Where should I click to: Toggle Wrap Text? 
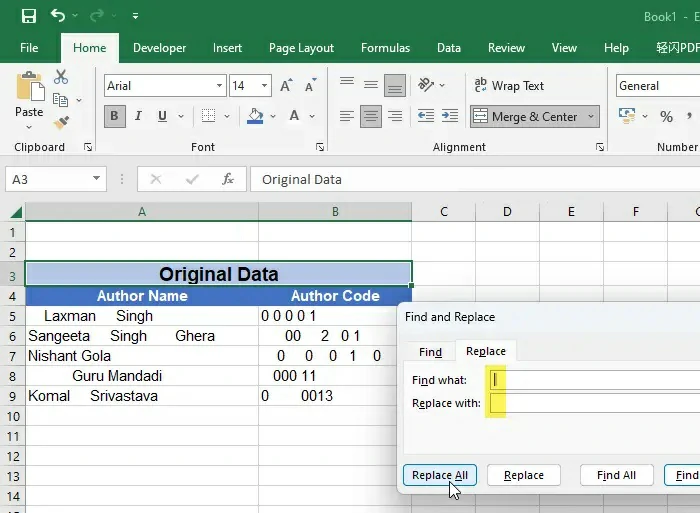[509, 86]
